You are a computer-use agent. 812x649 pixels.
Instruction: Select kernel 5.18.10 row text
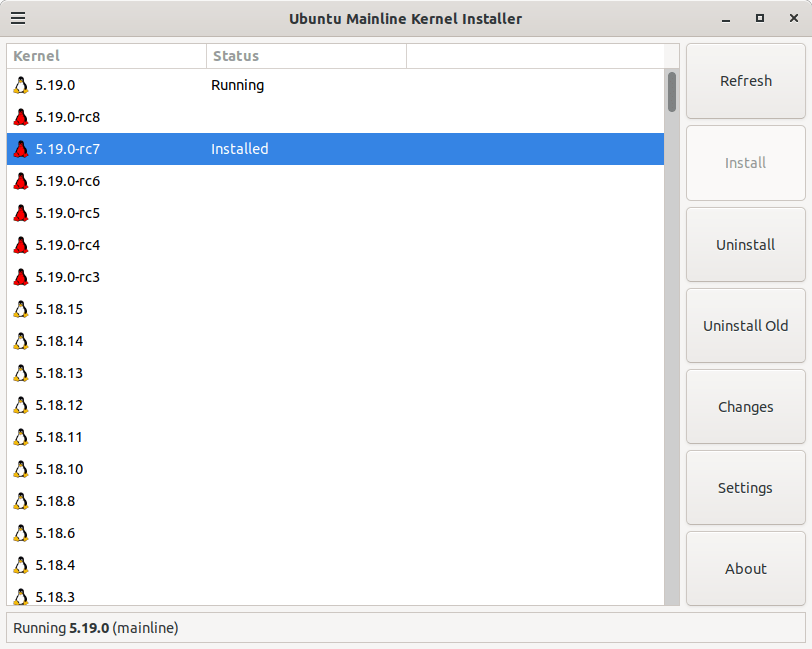59,469
